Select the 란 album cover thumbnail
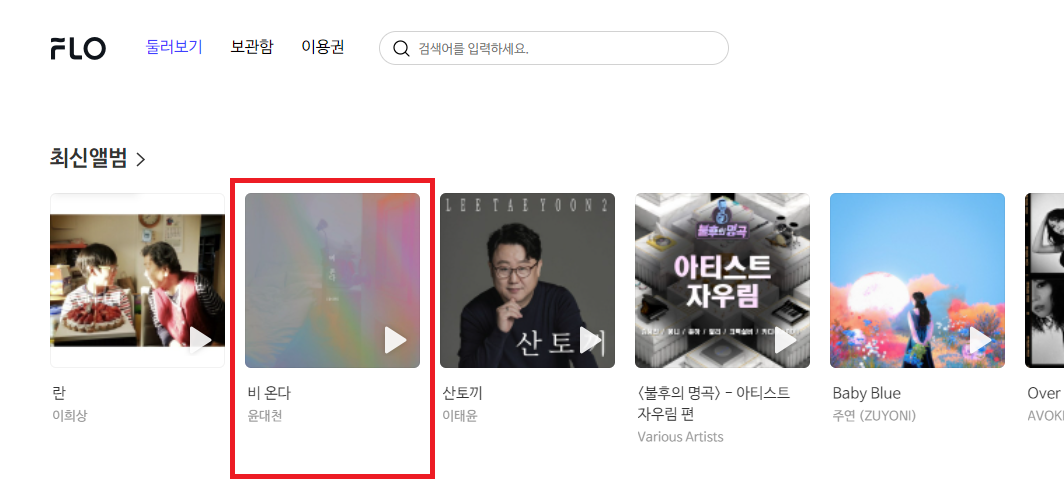 (x=138, y=280)
